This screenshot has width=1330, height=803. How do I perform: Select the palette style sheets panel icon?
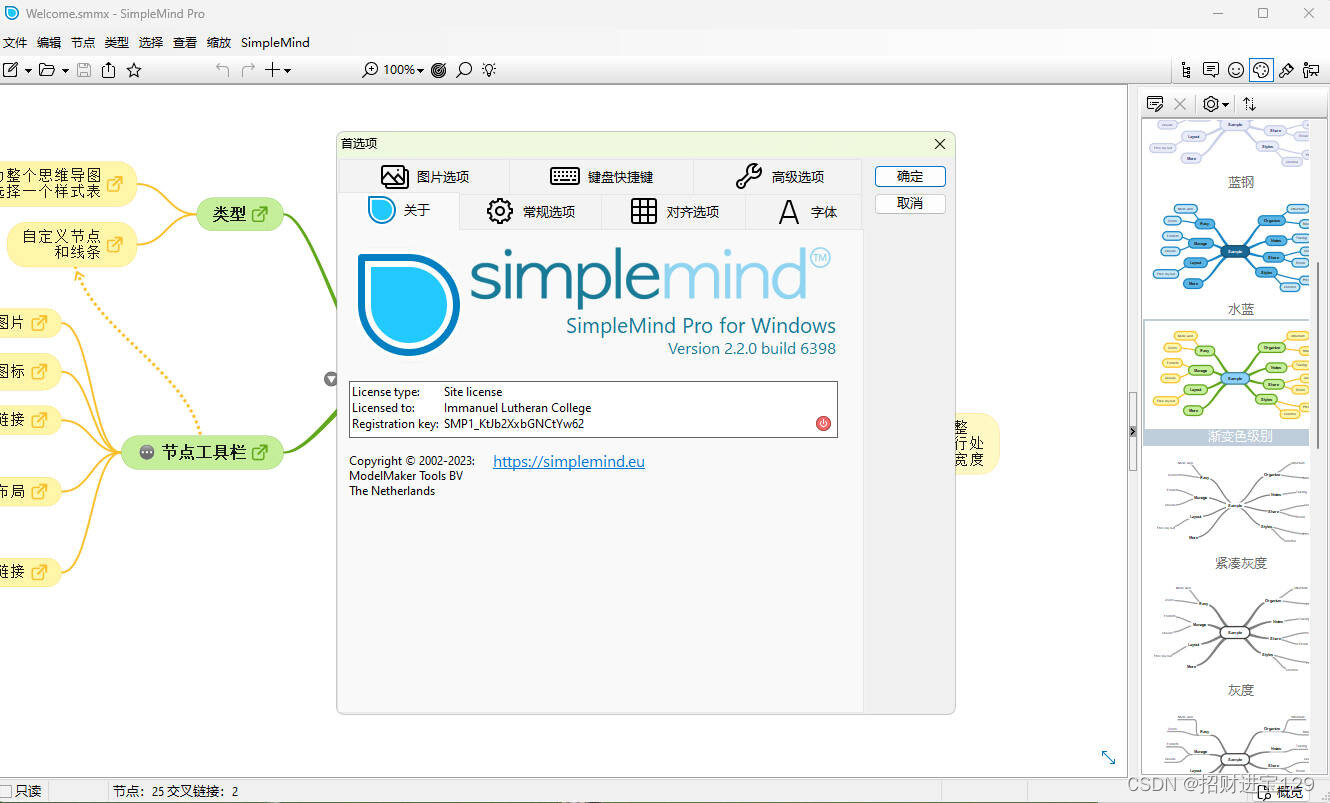(1261, 70)
